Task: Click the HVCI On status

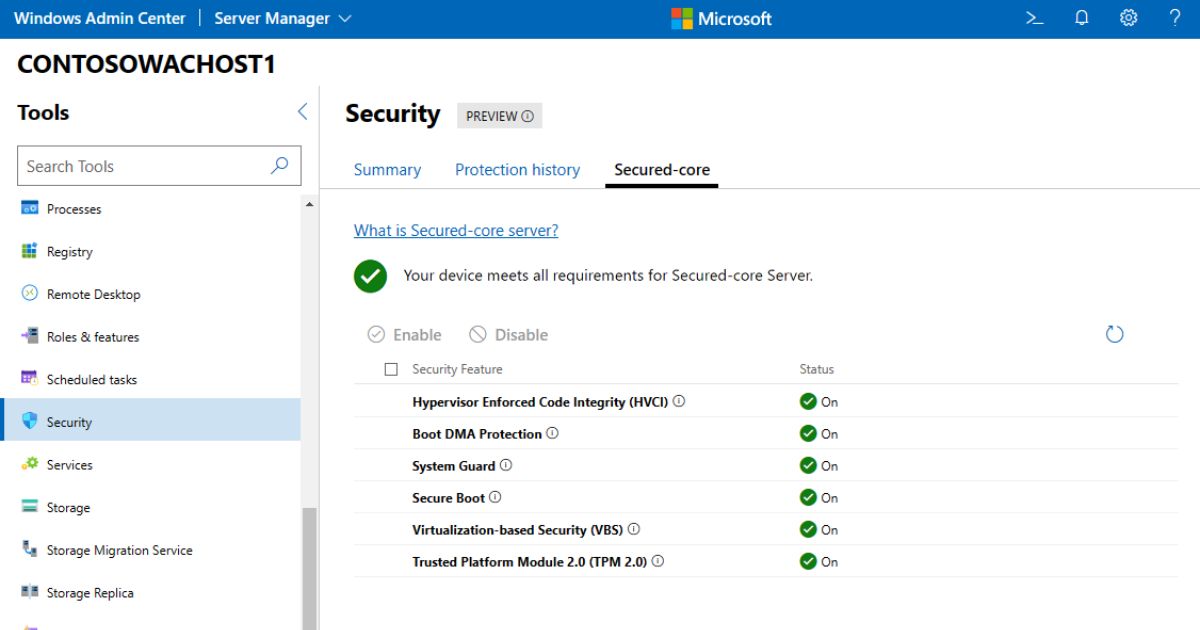Action: click(819, 402)
